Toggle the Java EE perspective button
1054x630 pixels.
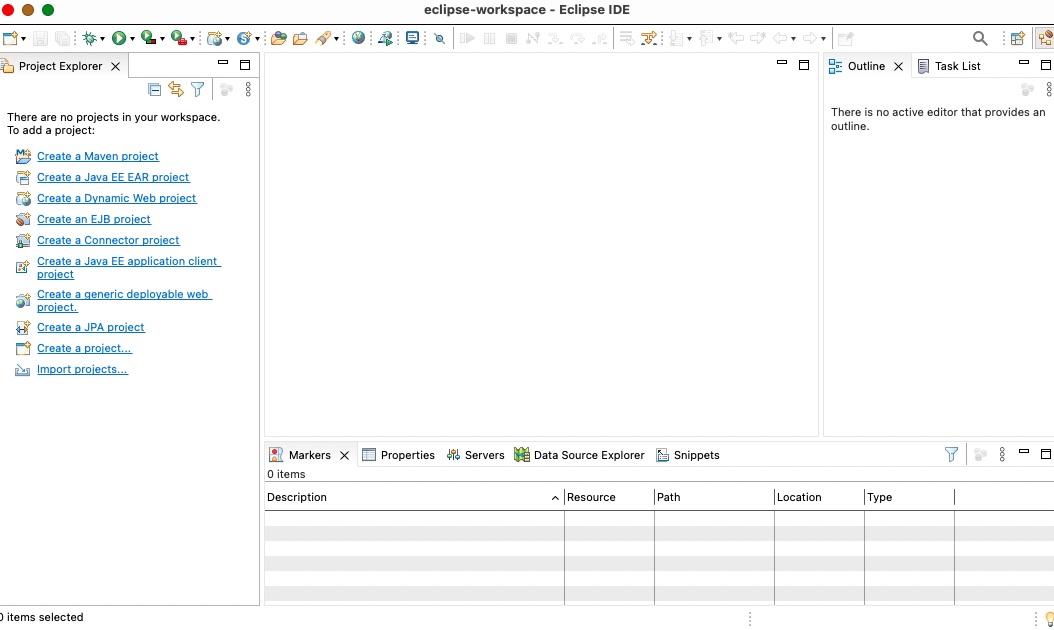click(1044, 38)
